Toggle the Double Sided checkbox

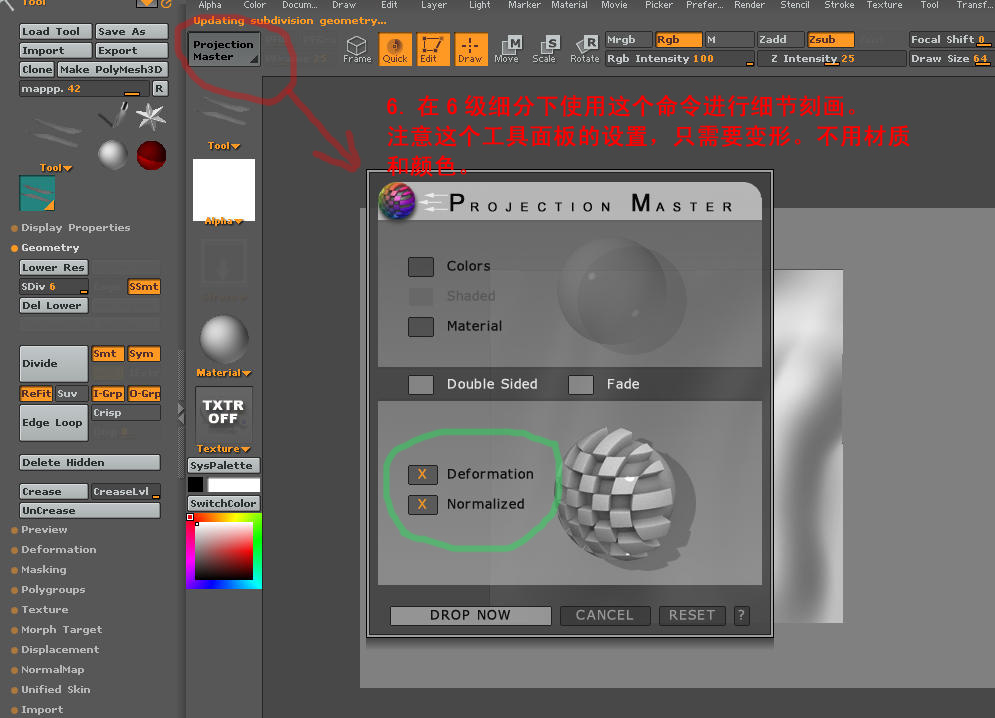pos(421,384)
